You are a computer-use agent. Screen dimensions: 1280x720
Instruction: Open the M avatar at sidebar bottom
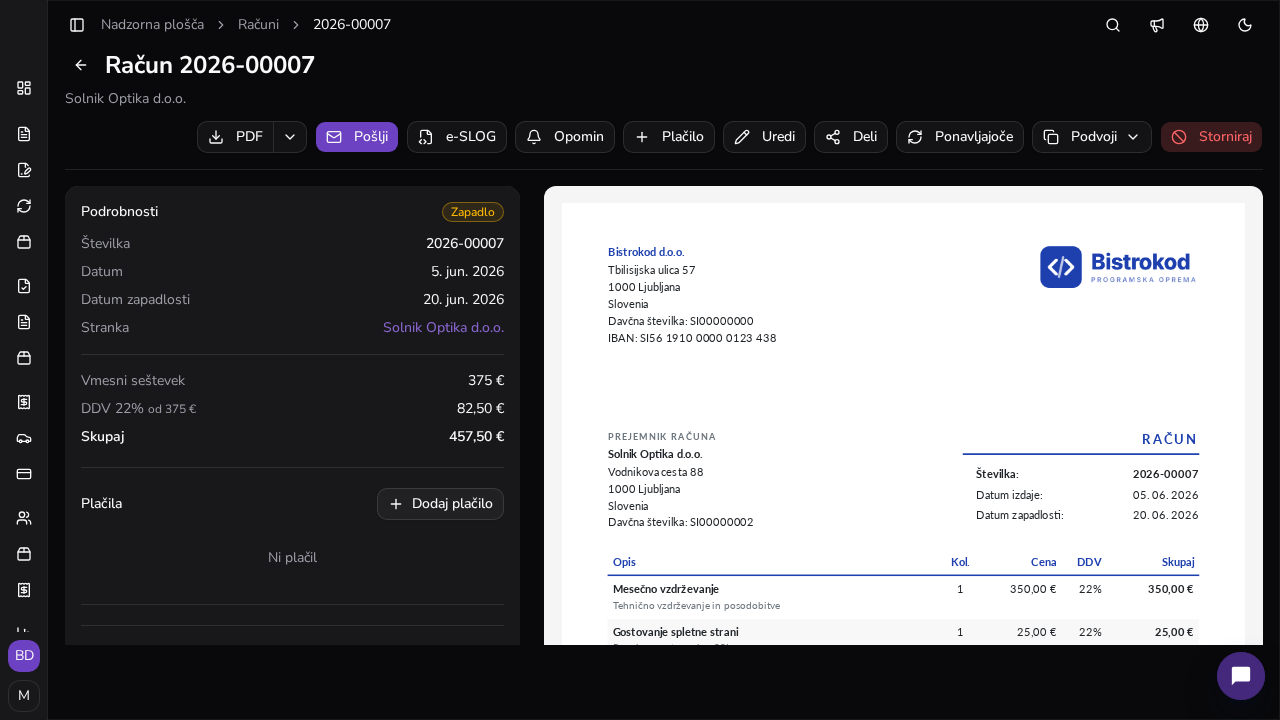pos(24,695)
